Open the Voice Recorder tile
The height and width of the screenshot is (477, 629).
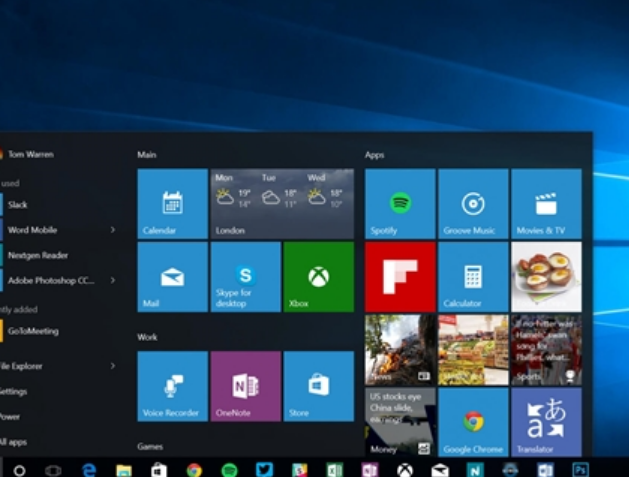pos(172,386)
